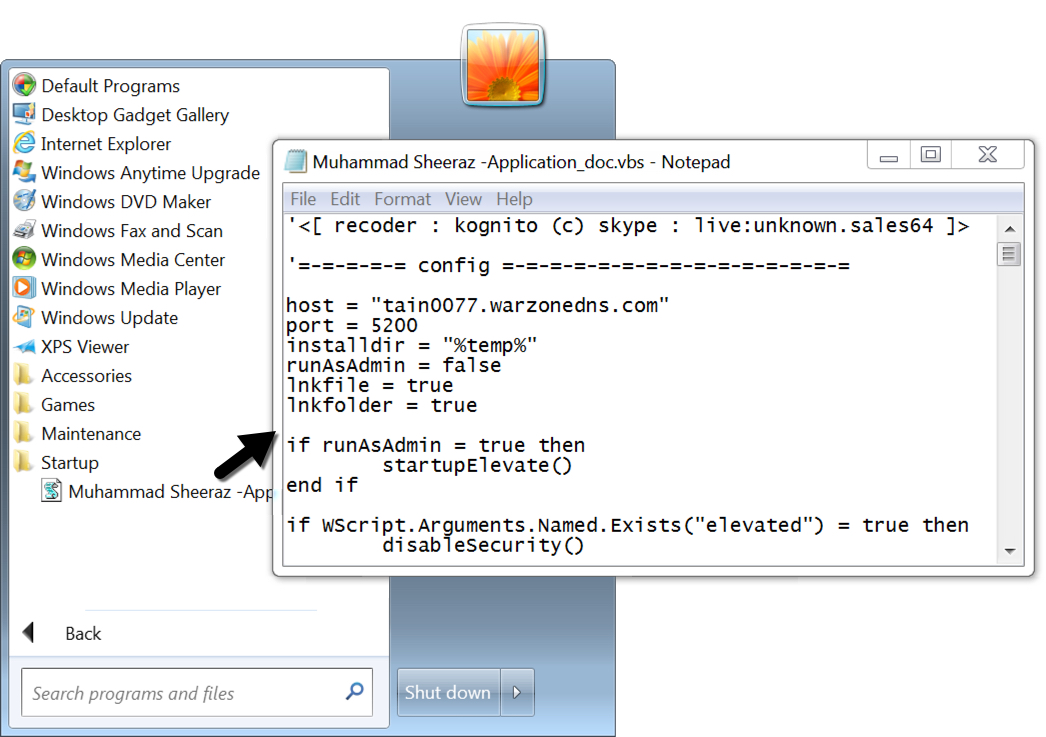The width and height of the screenshot is (1046, 737).
Task: Click the Windows Fax and Scan icon
Action: click(24, 230)
